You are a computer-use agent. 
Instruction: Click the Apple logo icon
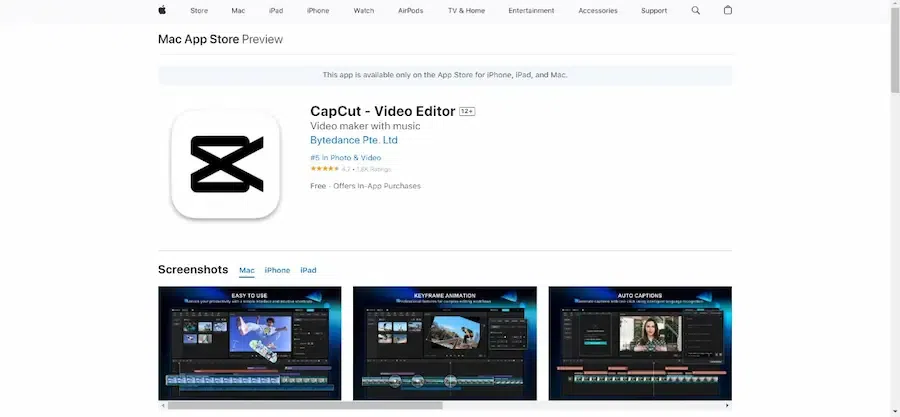pos(162,10)
